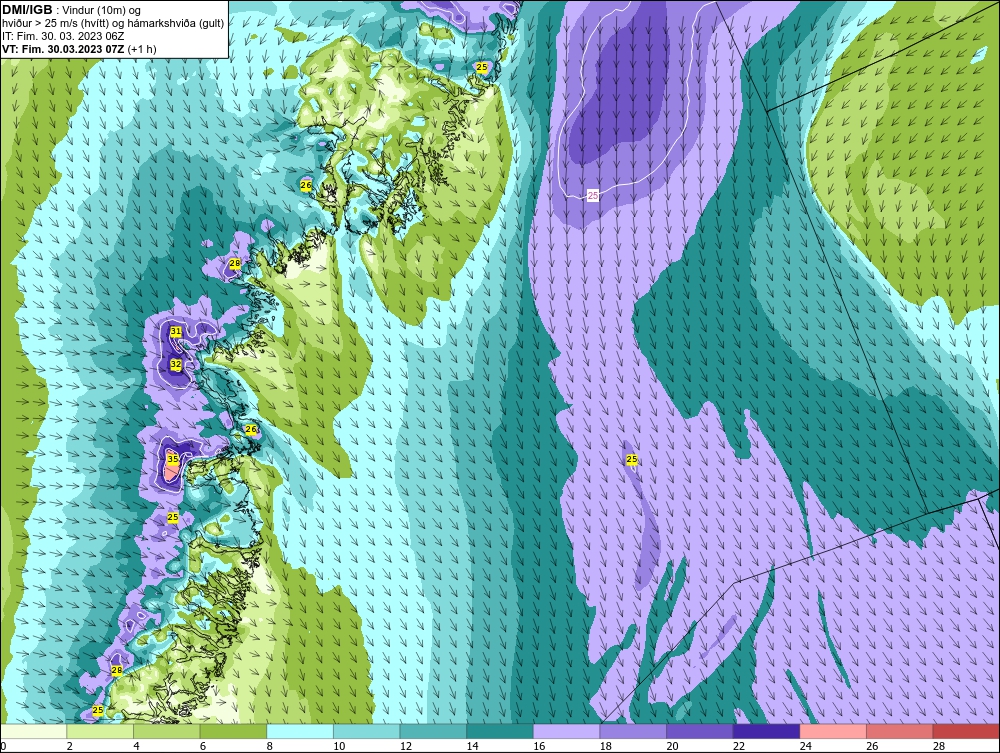Click the legend scale number 14

pos(473,746)
